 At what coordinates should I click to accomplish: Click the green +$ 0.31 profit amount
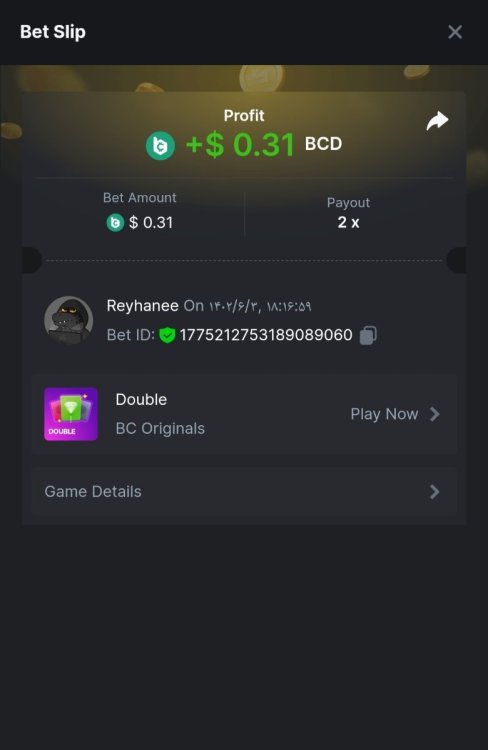pos(240,145)
